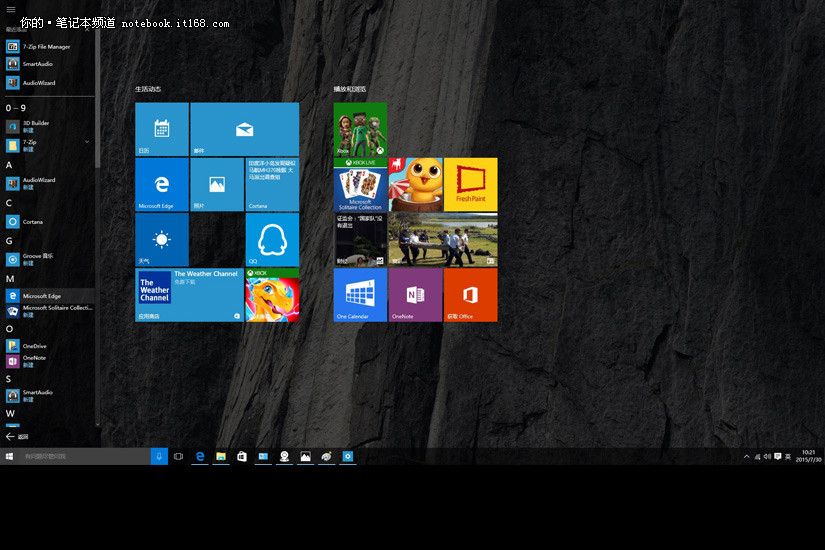Image resolution: width=825 pixels, height=550 pixels.
Task: Click the letter O group header
Action: click(x=9, y=328)
